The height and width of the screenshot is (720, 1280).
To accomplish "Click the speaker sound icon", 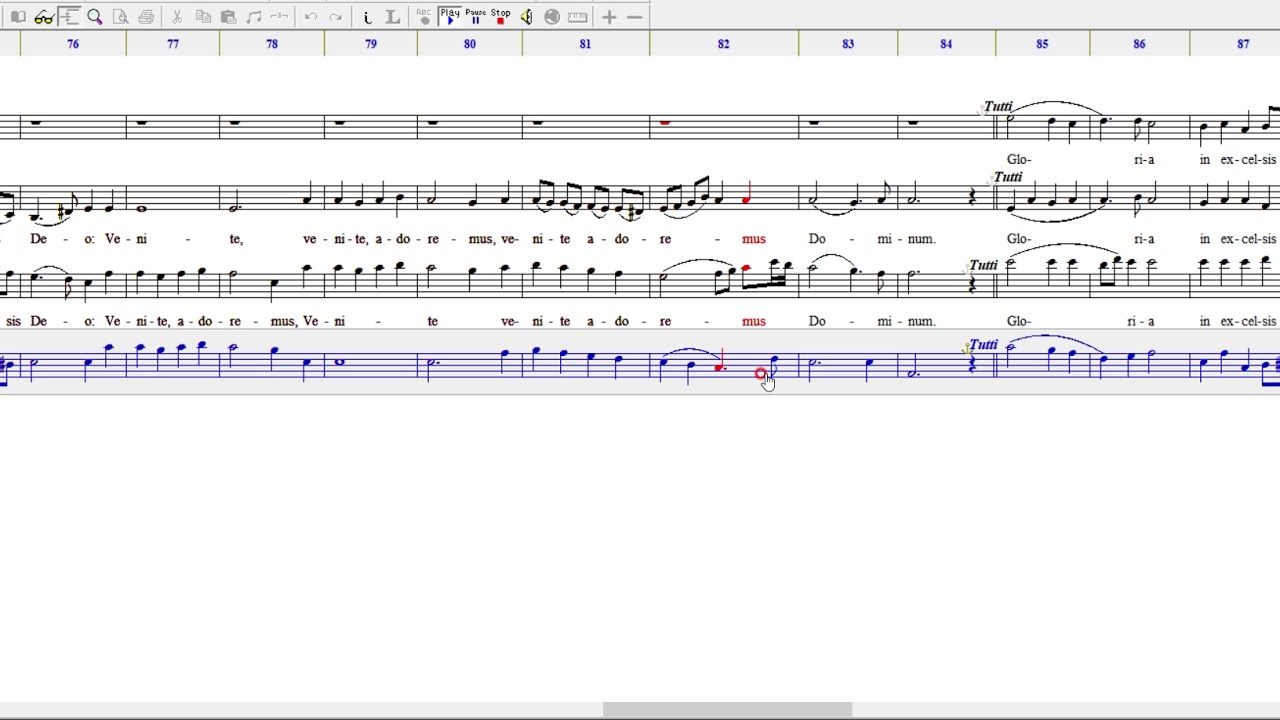I will point(526,17).
